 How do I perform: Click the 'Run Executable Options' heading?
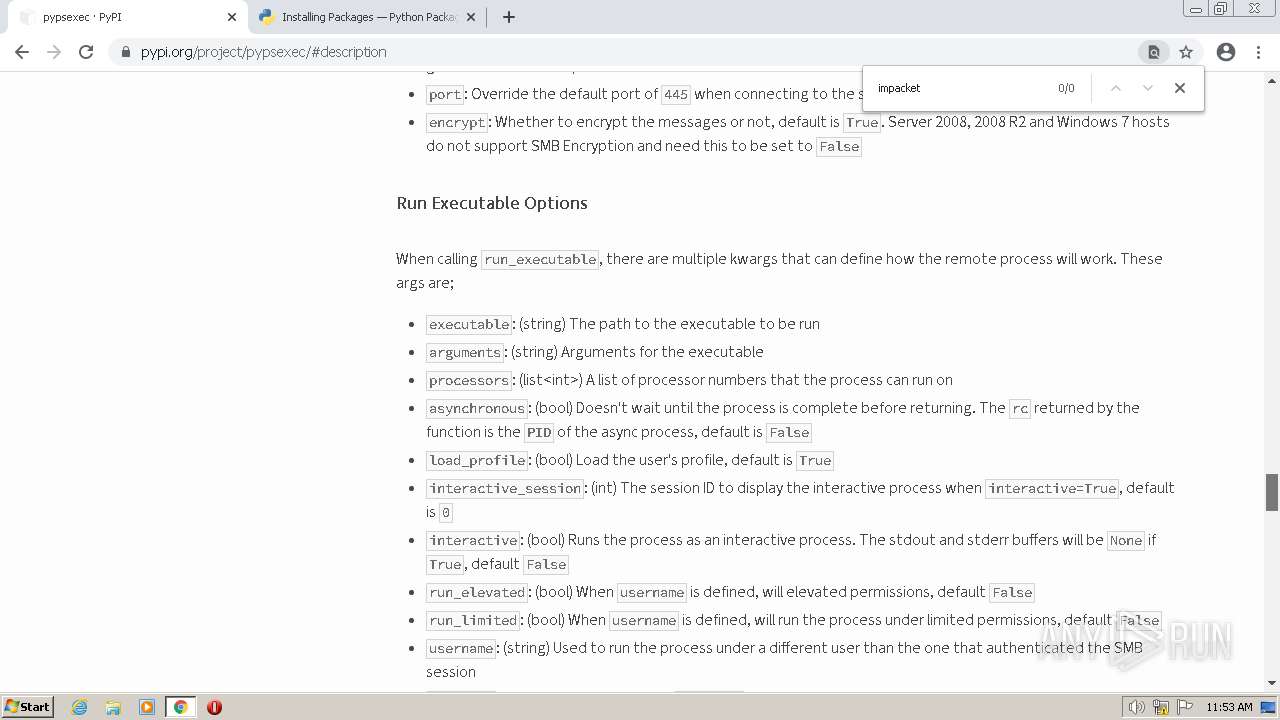click(492, 203)
